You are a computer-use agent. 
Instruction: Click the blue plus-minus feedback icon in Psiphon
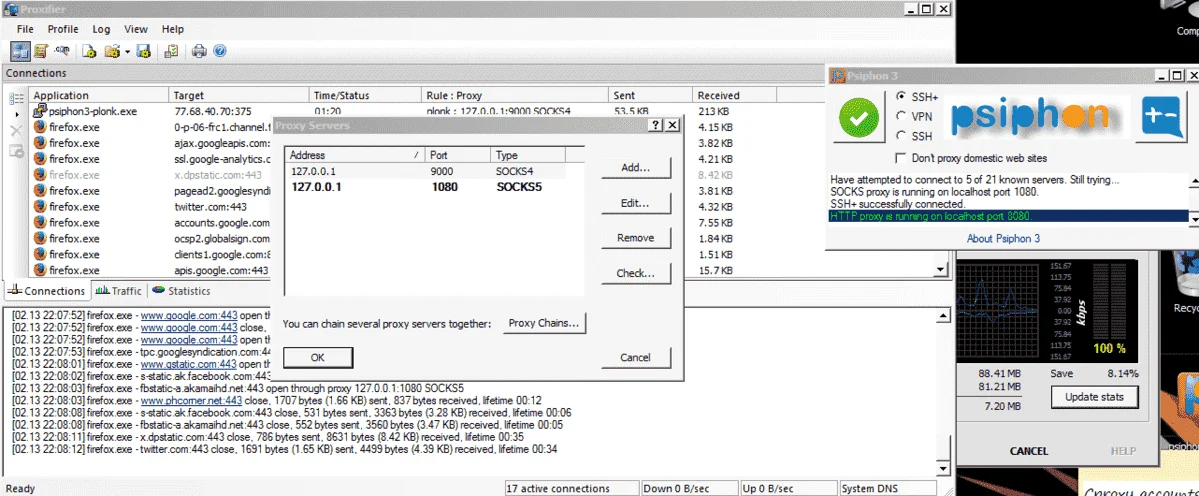1161,117
